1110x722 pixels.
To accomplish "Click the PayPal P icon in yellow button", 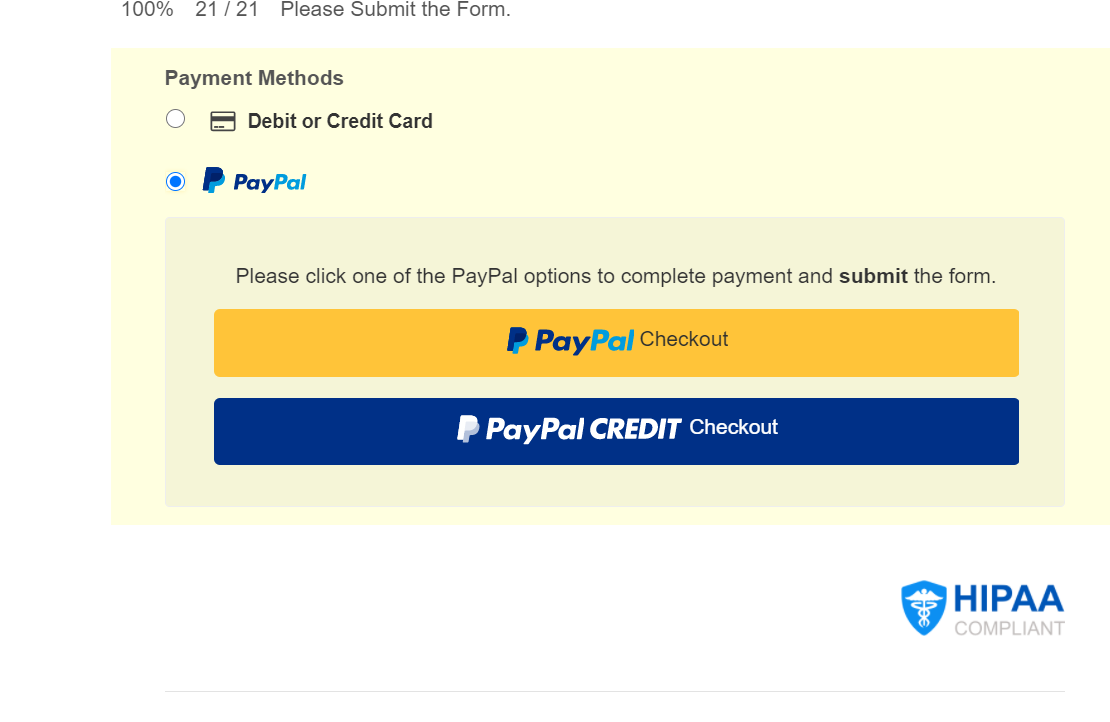I will (x=517, y=340).
